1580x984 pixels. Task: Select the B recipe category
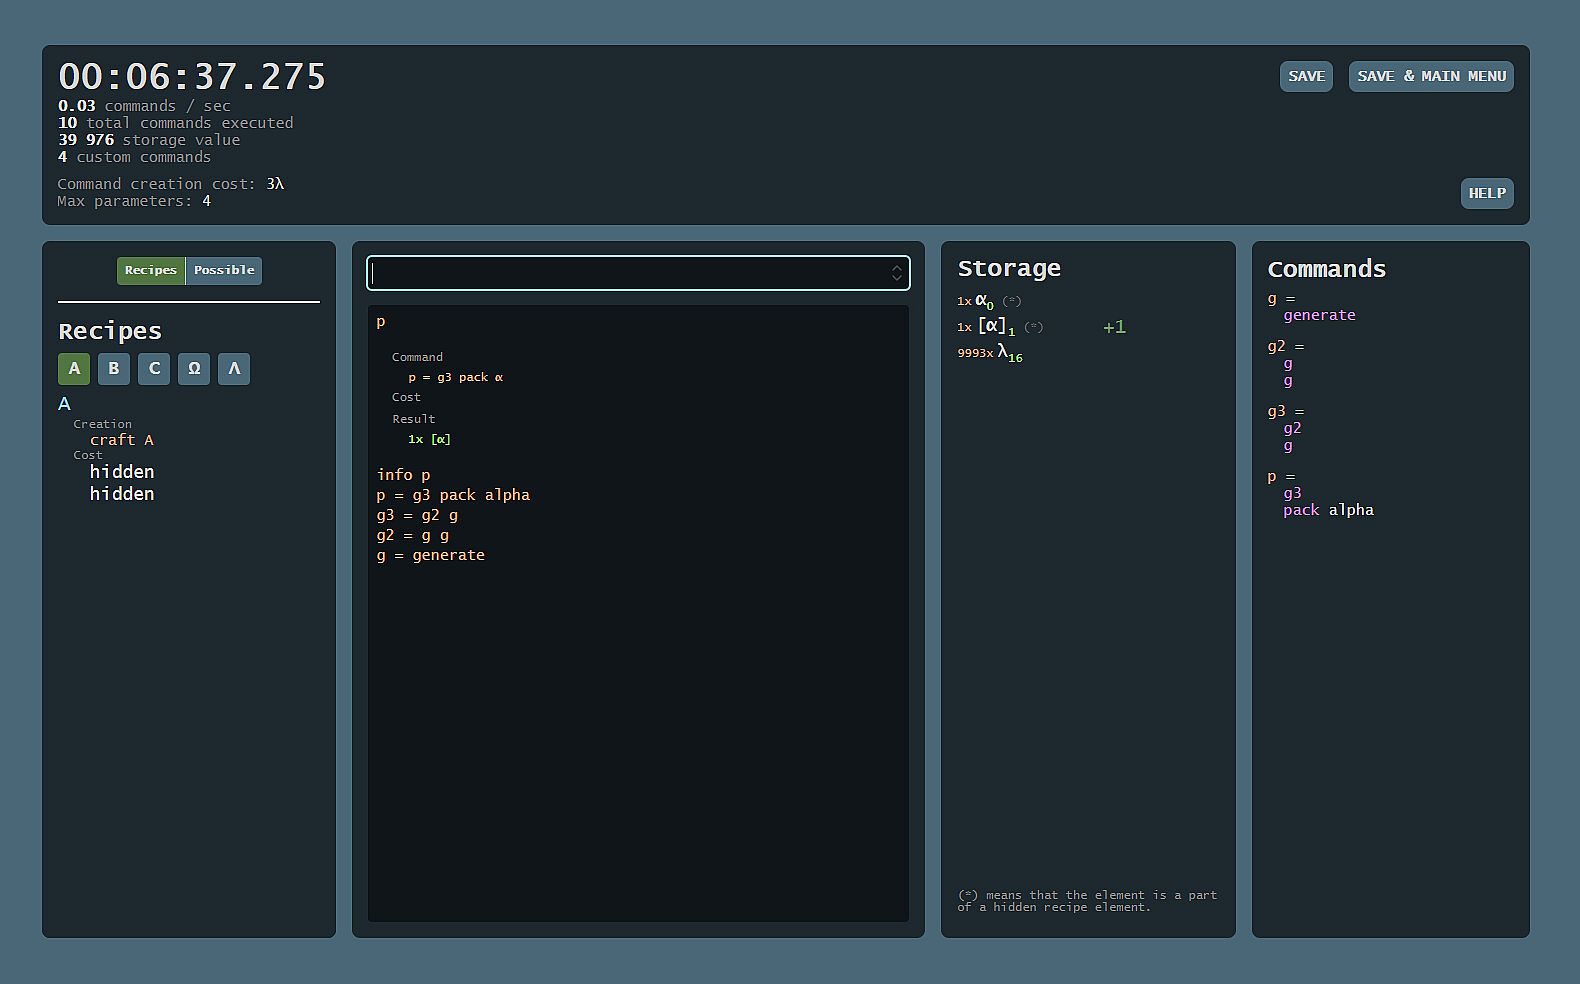coord(114,369)
